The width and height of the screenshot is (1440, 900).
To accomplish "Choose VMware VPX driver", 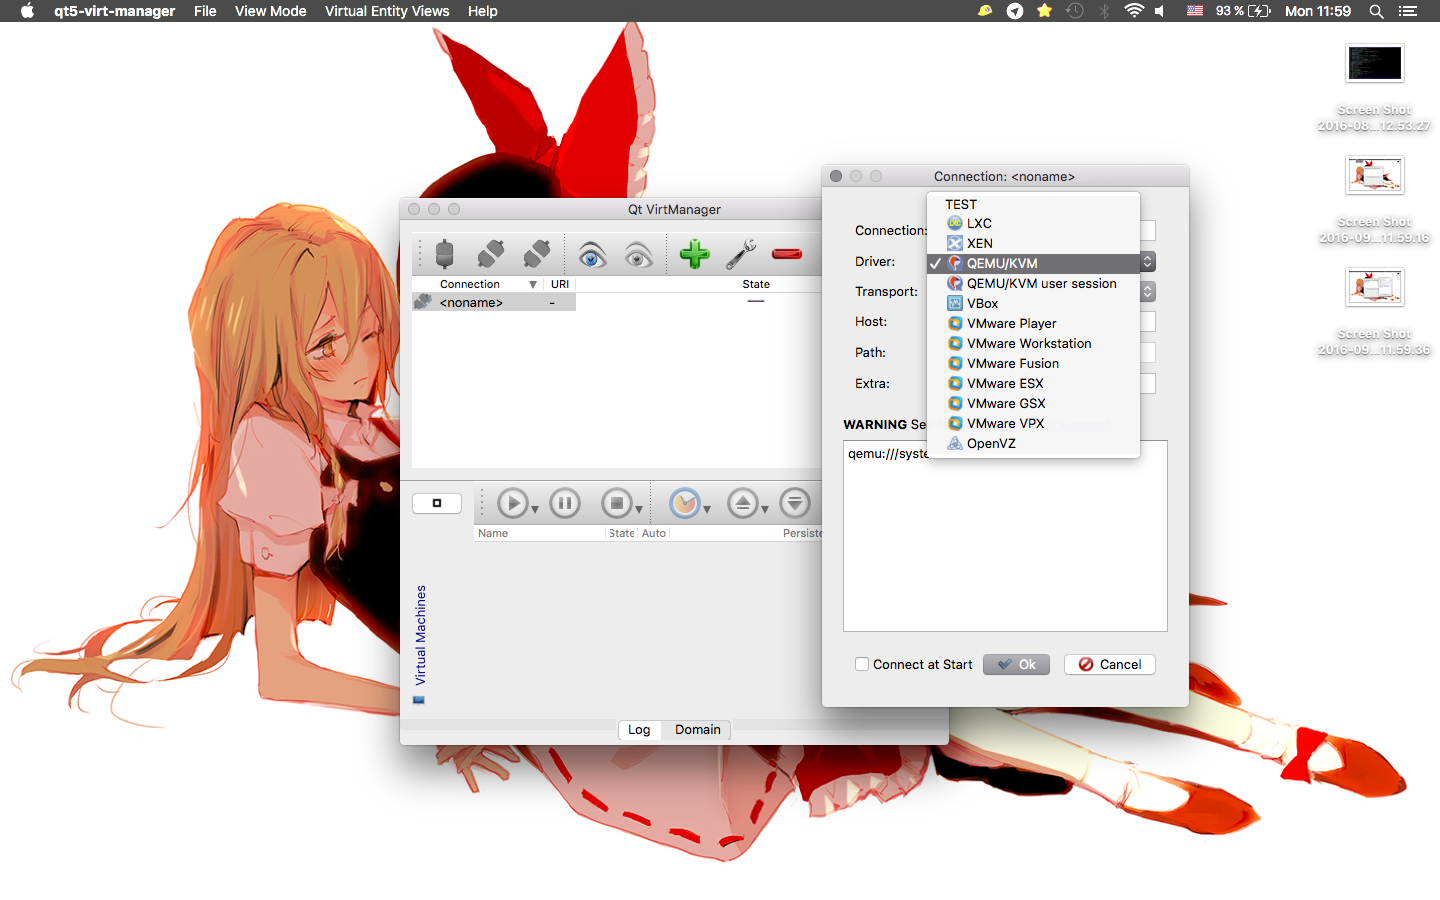I will click(x=1034, y=423).
